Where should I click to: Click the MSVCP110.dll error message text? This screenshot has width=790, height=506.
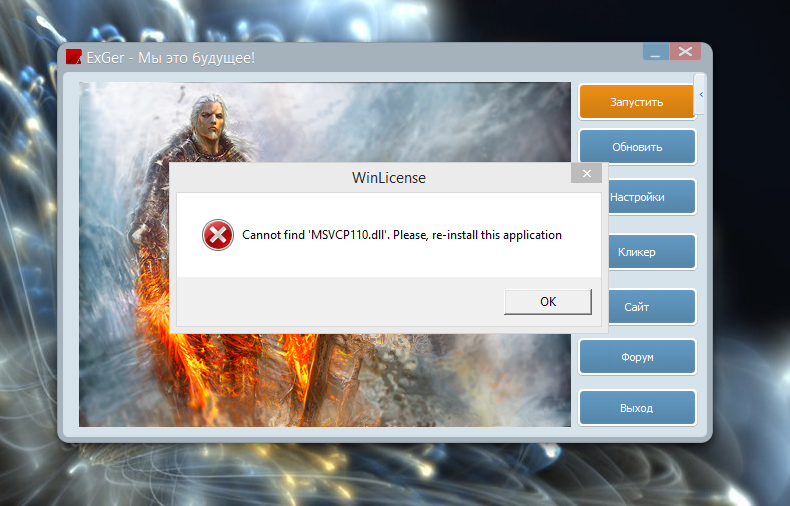402,235
